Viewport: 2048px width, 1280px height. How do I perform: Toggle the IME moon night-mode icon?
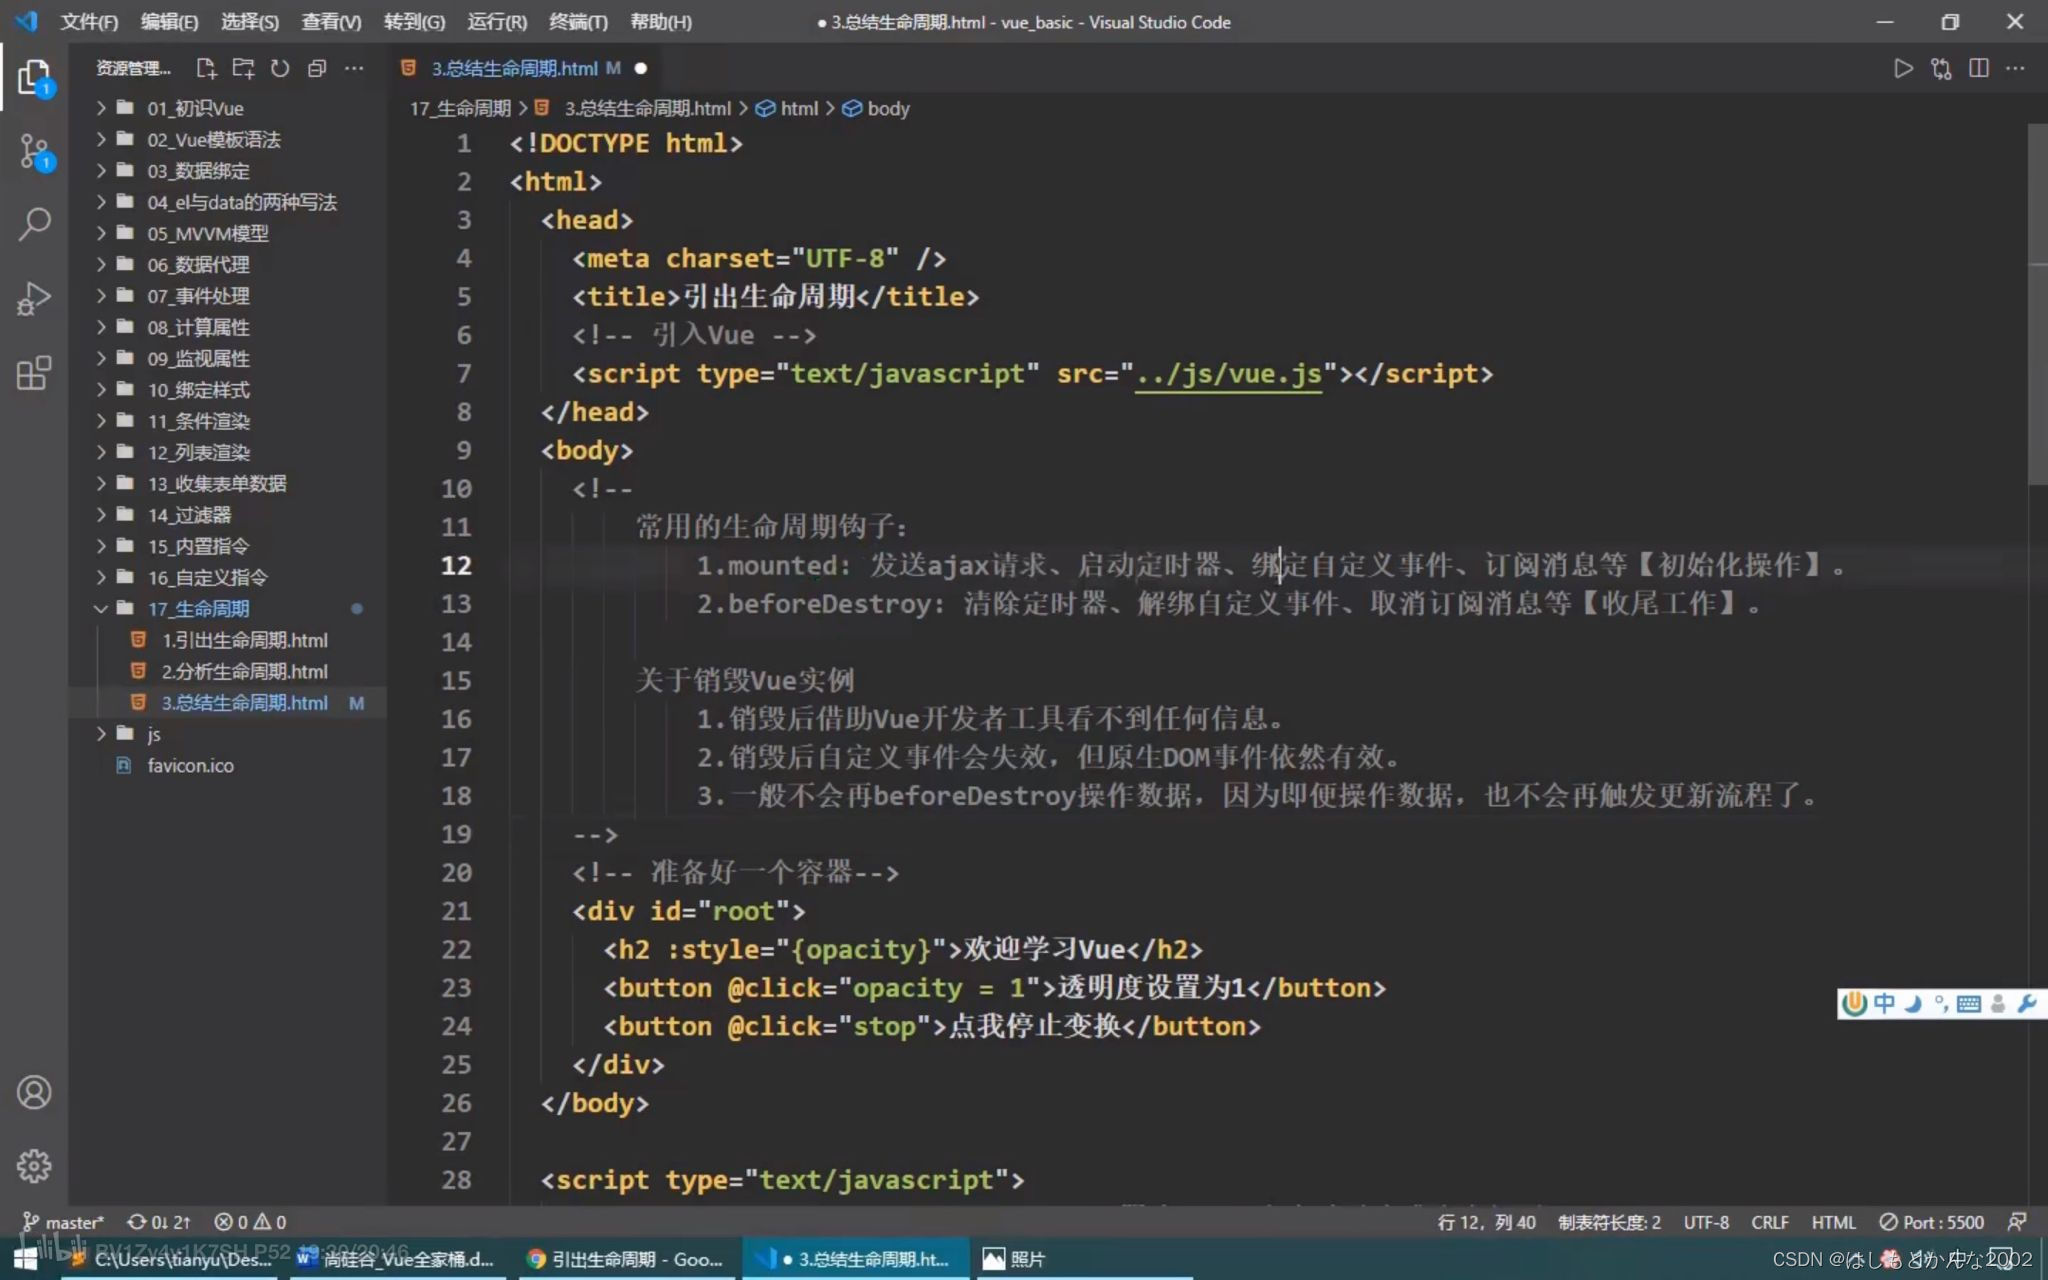pos(1913,1003)
